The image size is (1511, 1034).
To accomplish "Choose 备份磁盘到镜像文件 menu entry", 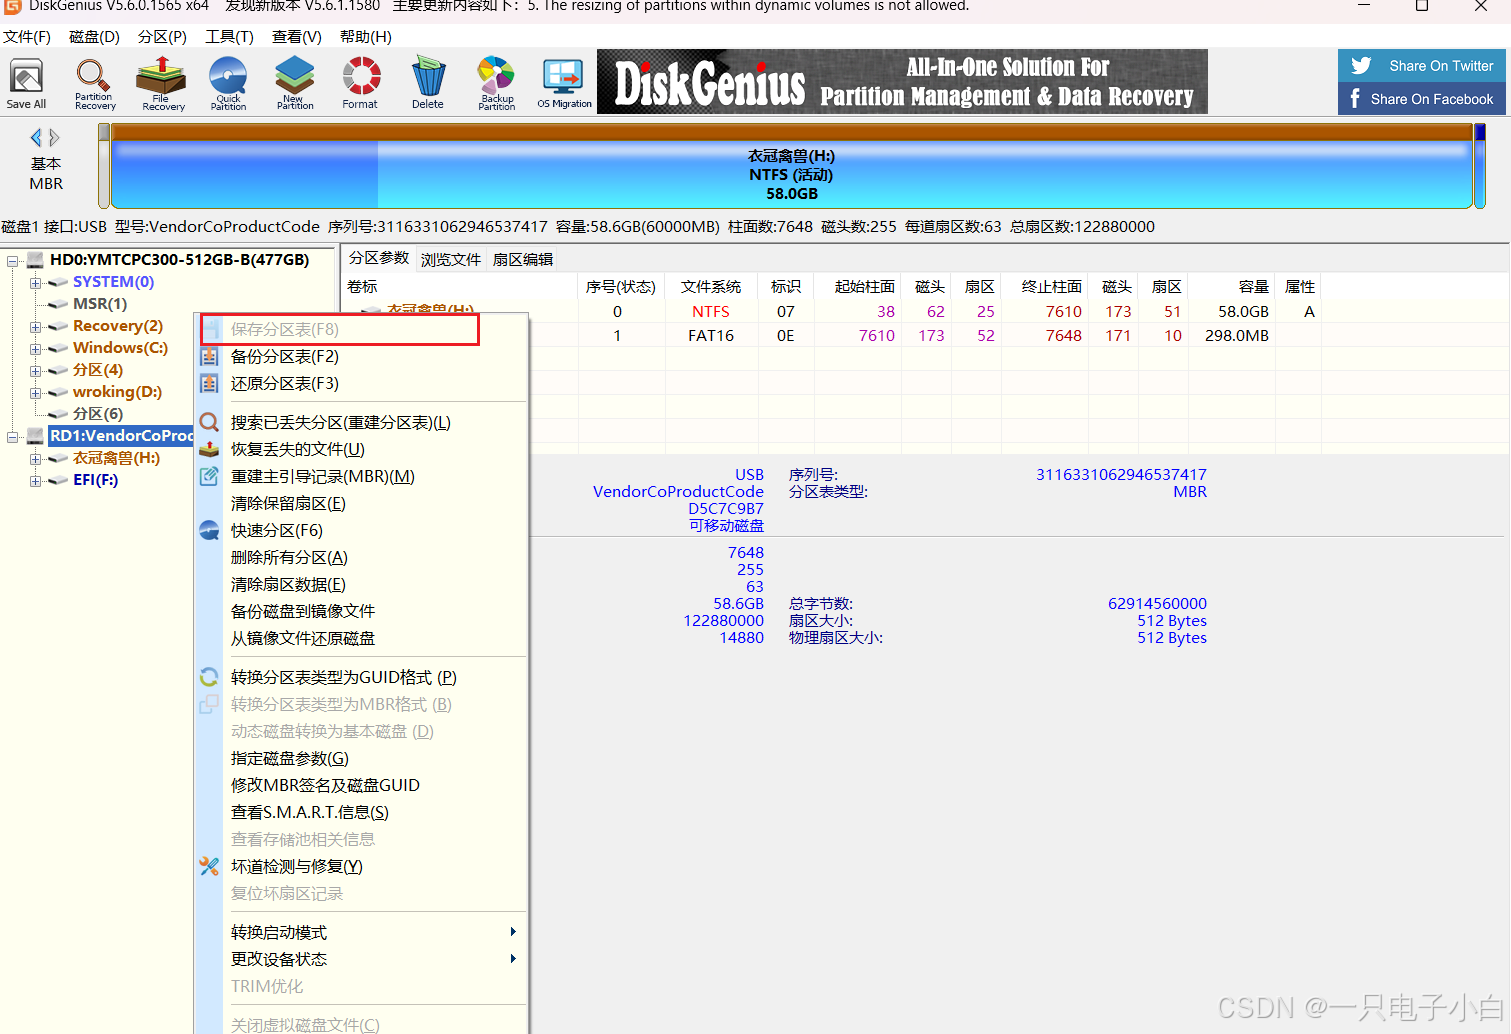I will coord(361,612).
